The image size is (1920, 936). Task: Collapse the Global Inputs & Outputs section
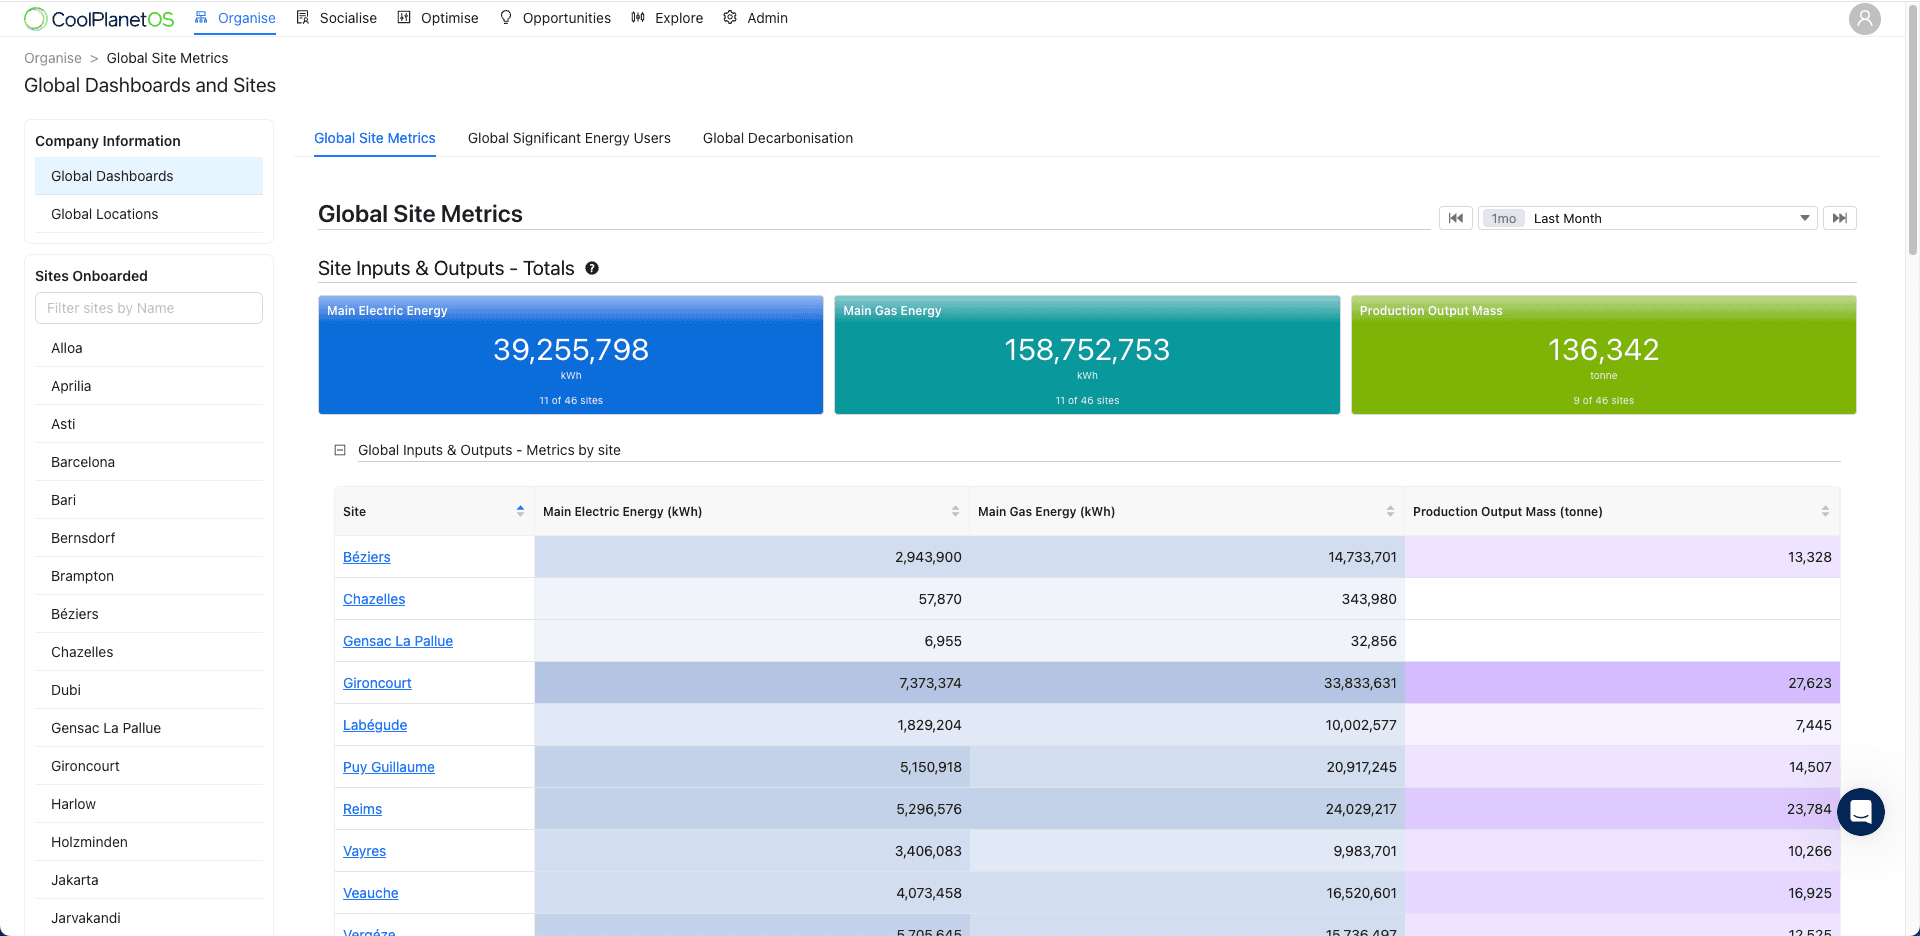pyautogui.click(x=339, y=450)
